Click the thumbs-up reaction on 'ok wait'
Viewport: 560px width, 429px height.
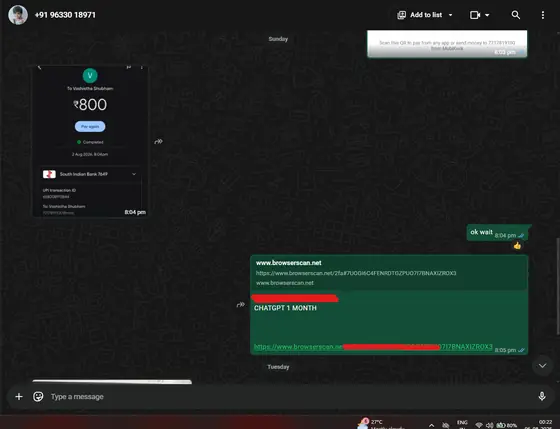pos(517,246)
